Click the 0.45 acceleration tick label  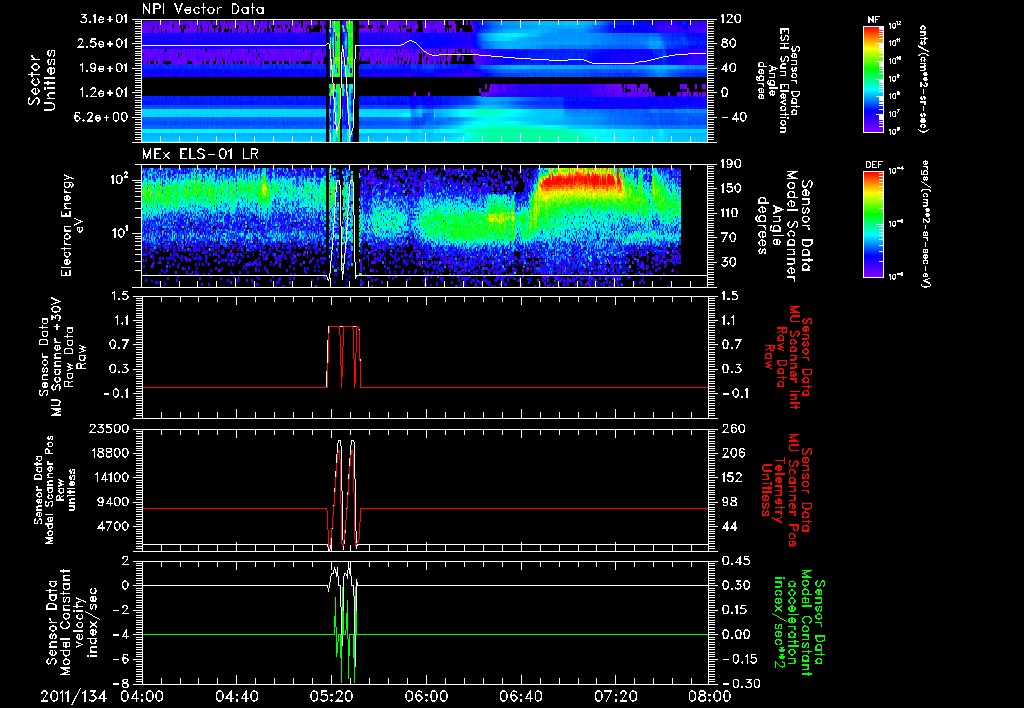click(735, 561)
